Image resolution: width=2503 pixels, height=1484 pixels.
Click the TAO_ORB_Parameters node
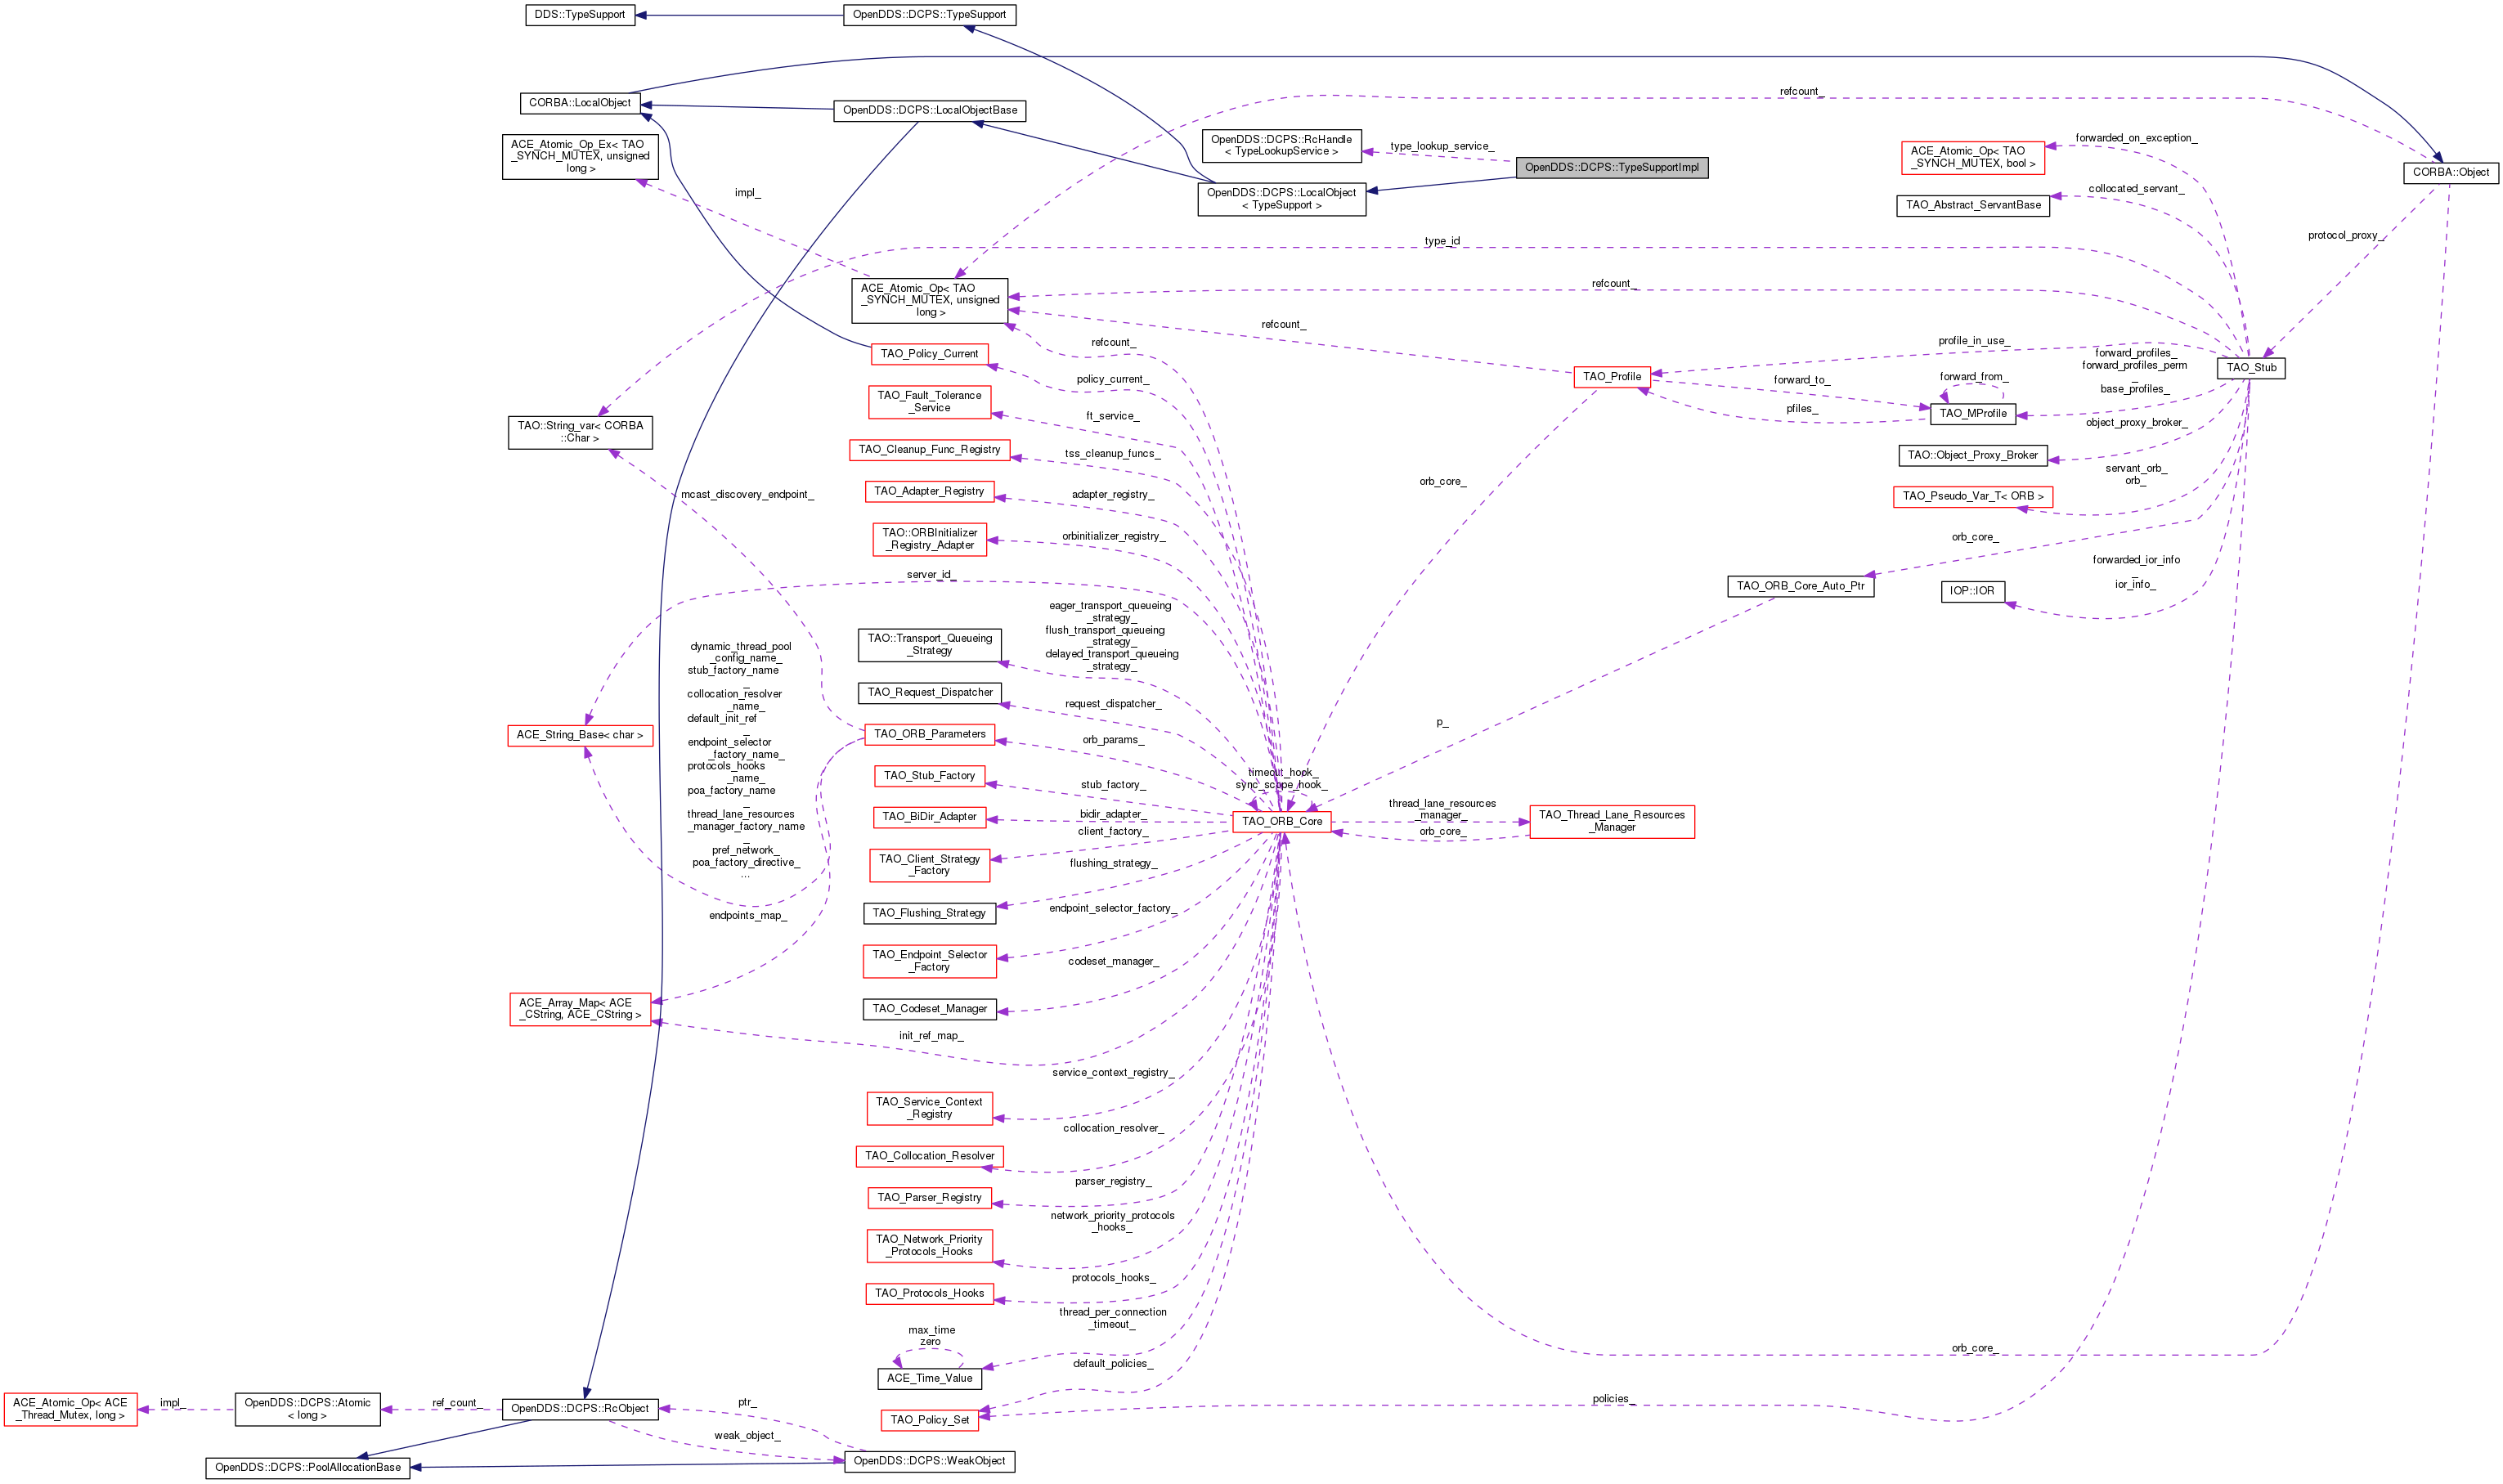point(929,735)
